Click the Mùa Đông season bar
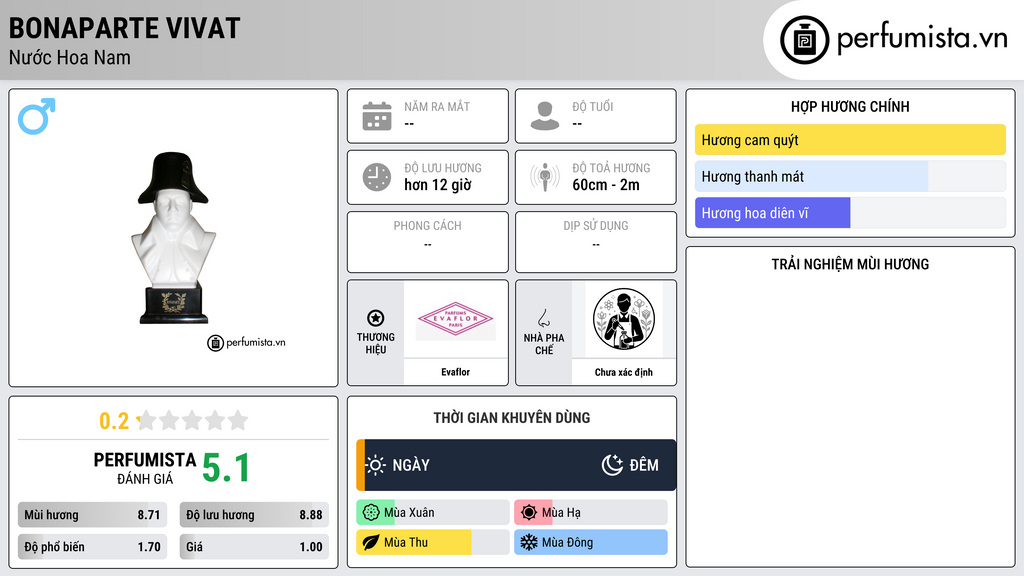Screen dimensions: 1024x576 click(x=591, y=543)
